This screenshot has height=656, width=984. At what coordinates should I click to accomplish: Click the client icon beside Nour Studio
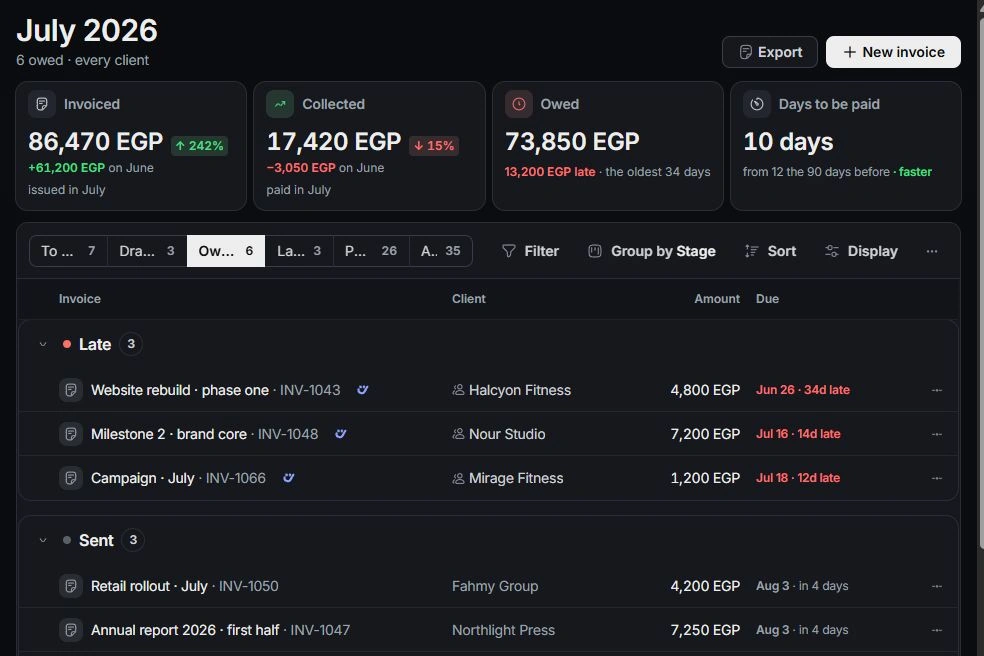tap(458, 434)
